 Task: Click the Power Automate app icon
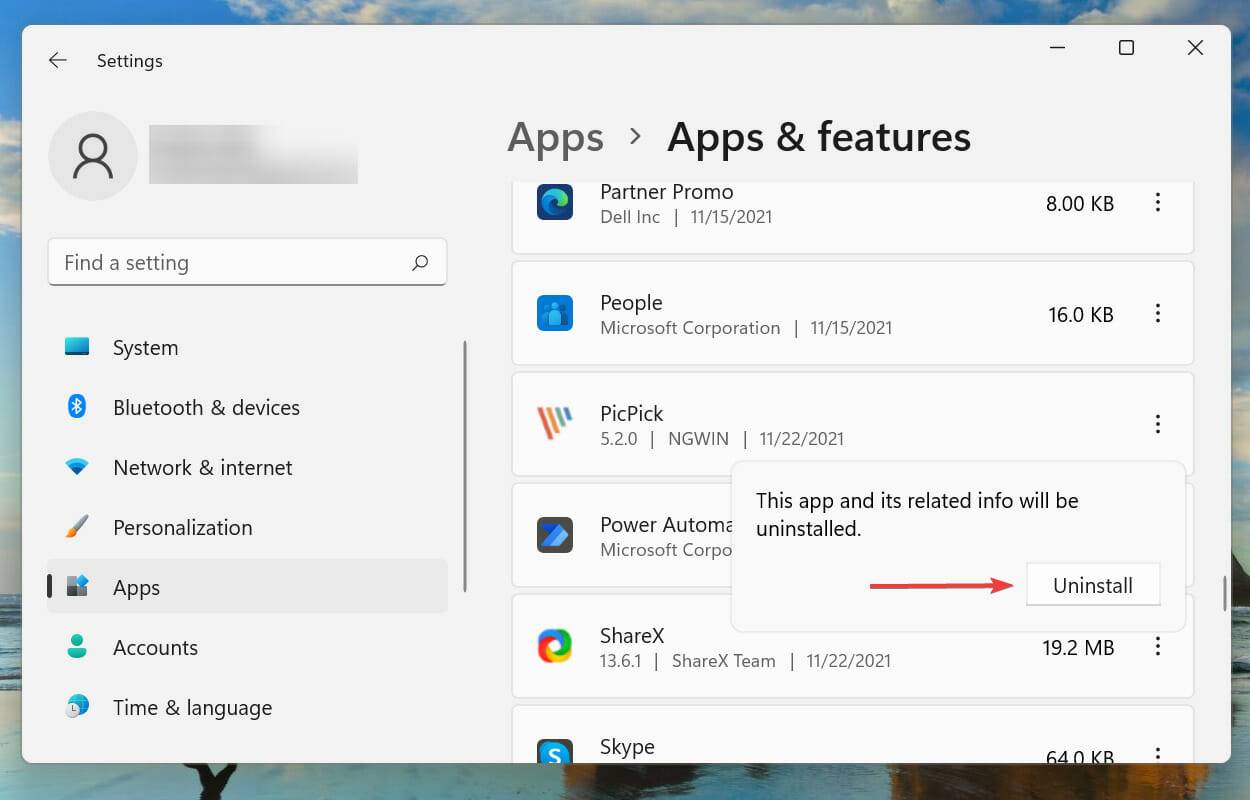click(555, 535)
